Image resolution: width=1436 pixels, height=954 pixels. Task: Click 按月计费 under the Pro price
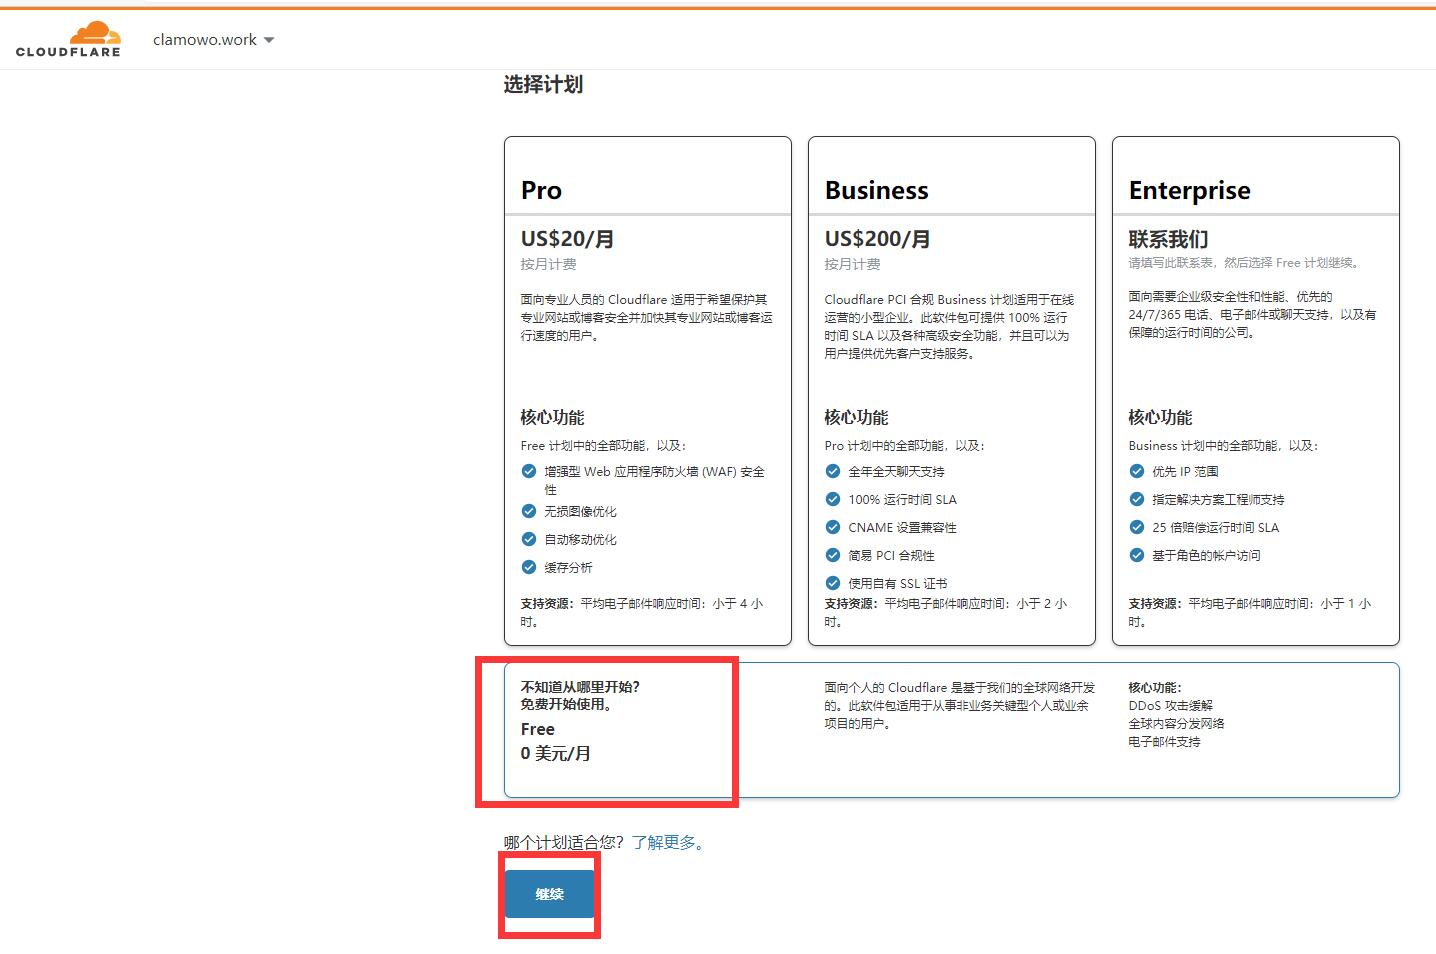[548, 264]
